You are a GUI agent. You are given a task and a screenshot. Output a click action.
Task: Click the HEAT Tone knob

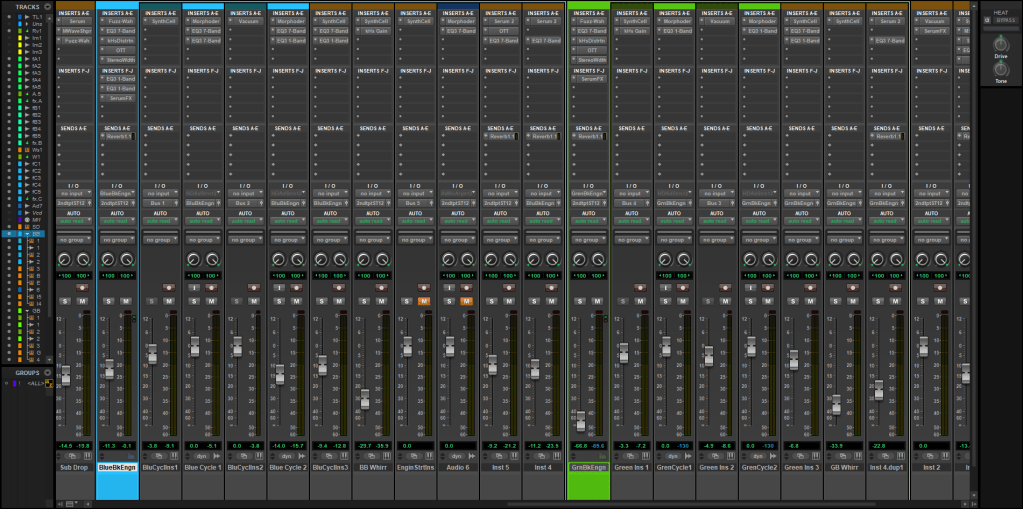pyautogui.click(x=1000, y=71)
